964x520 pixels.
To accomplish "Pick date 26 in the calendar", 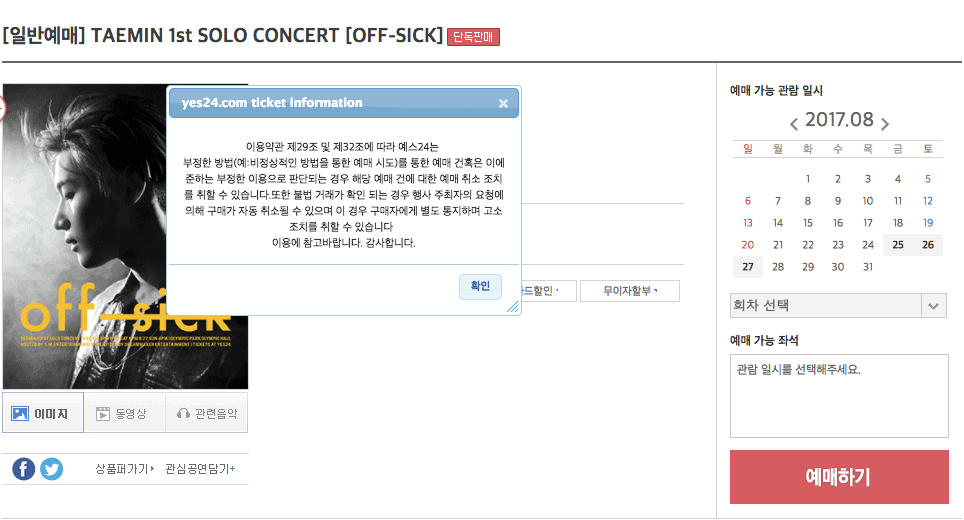I will click(x=928, y=245).
